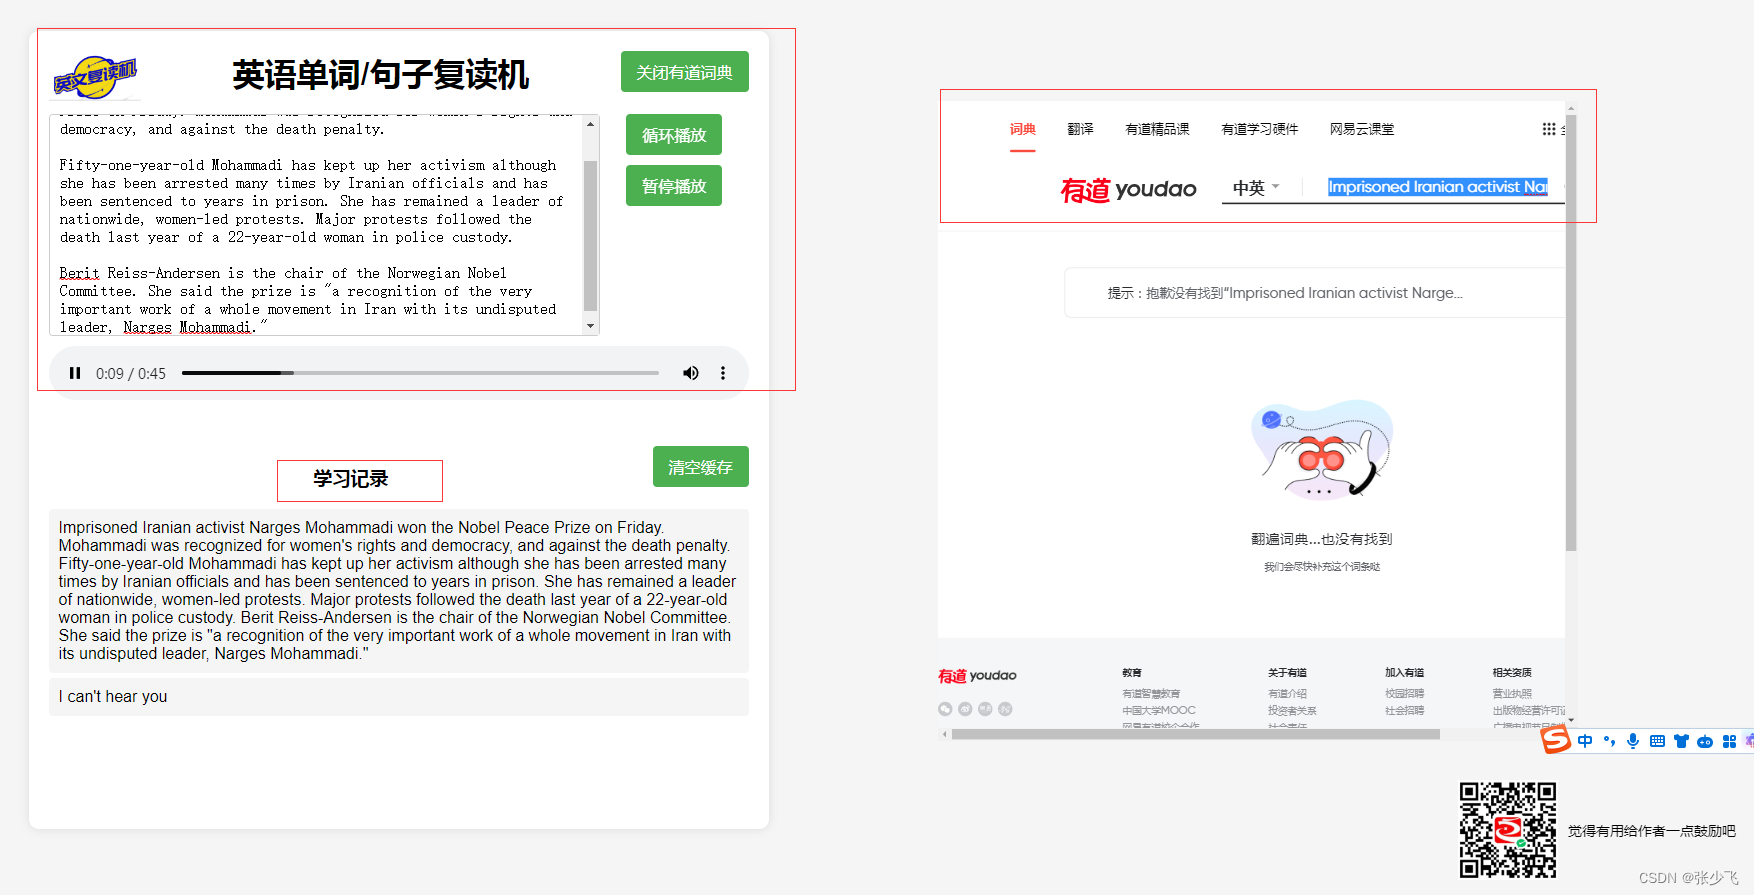Open the 网易云课堂 tab
The height and width of the screenshot is (895, 1754).
coord(1362,129)
